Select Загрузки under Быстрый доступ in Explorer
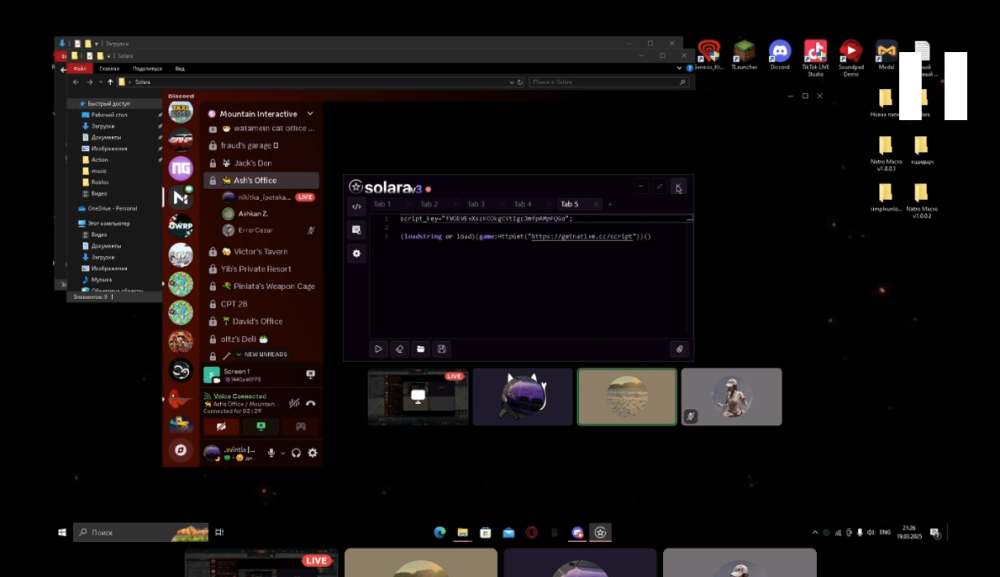The width and height of the screenshot is (1000, 577). pos(103,126)
